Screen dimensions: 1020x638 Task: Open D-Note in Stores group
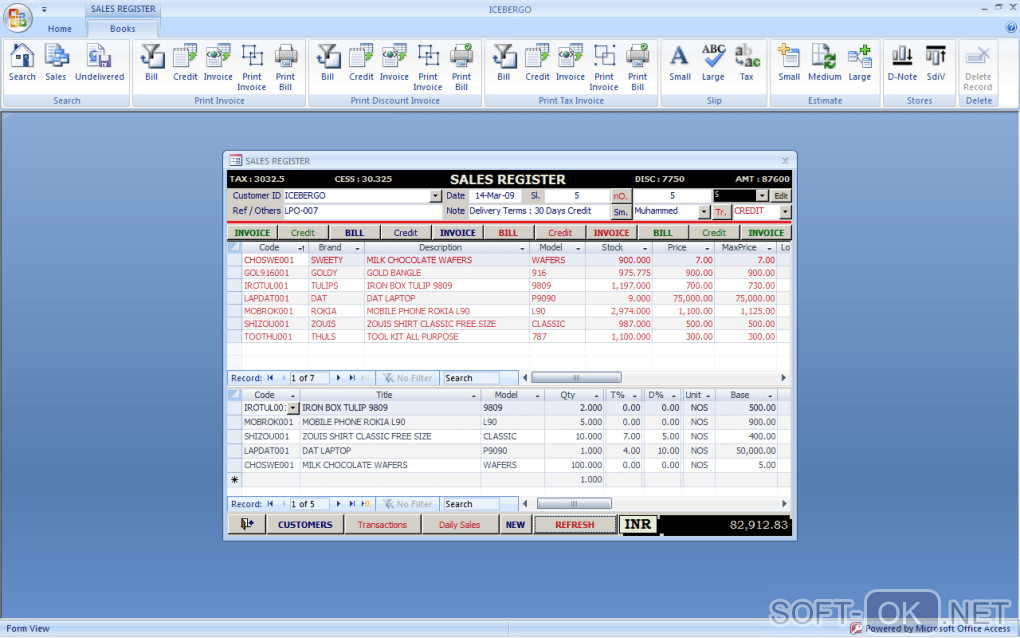click(902, 63)
